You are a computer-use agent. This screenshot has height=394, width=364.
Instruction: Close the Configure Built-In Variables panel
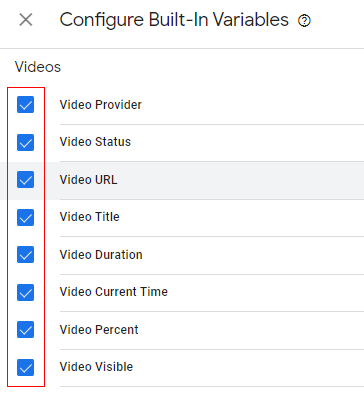click(26, 20)
